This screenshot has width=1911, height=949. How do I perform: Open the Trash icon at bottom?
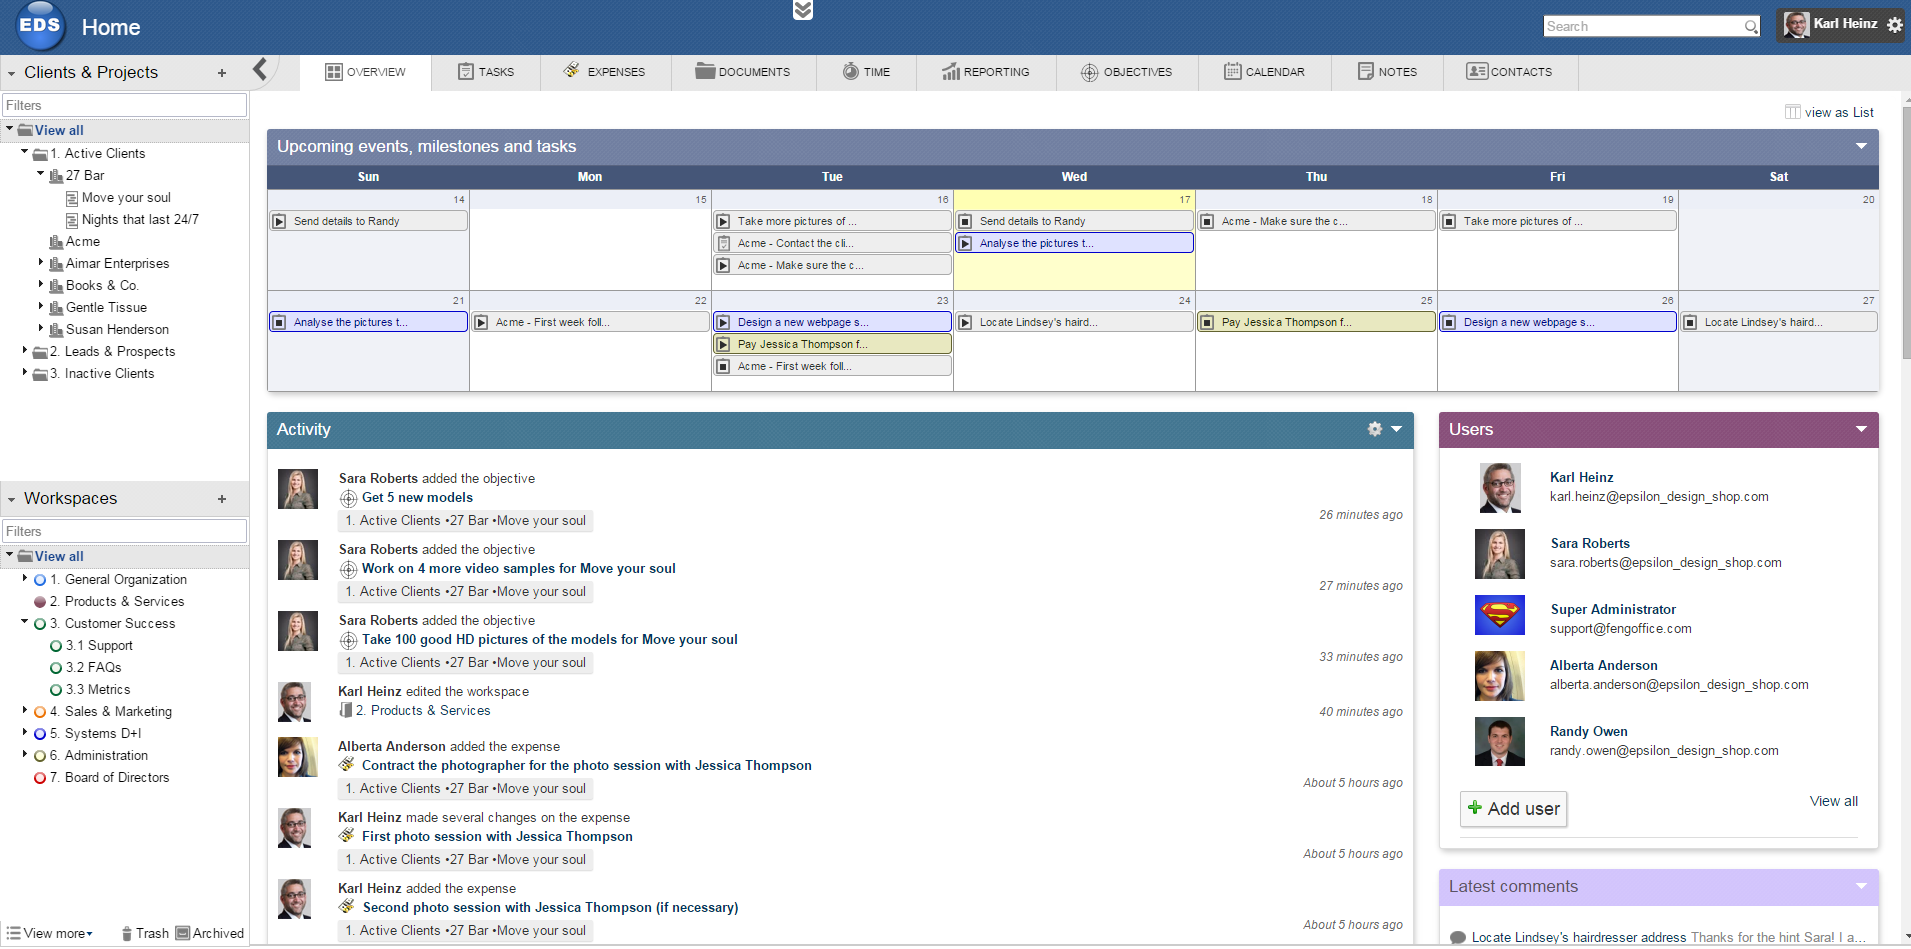pyautogui.click(x=127, y=933)
